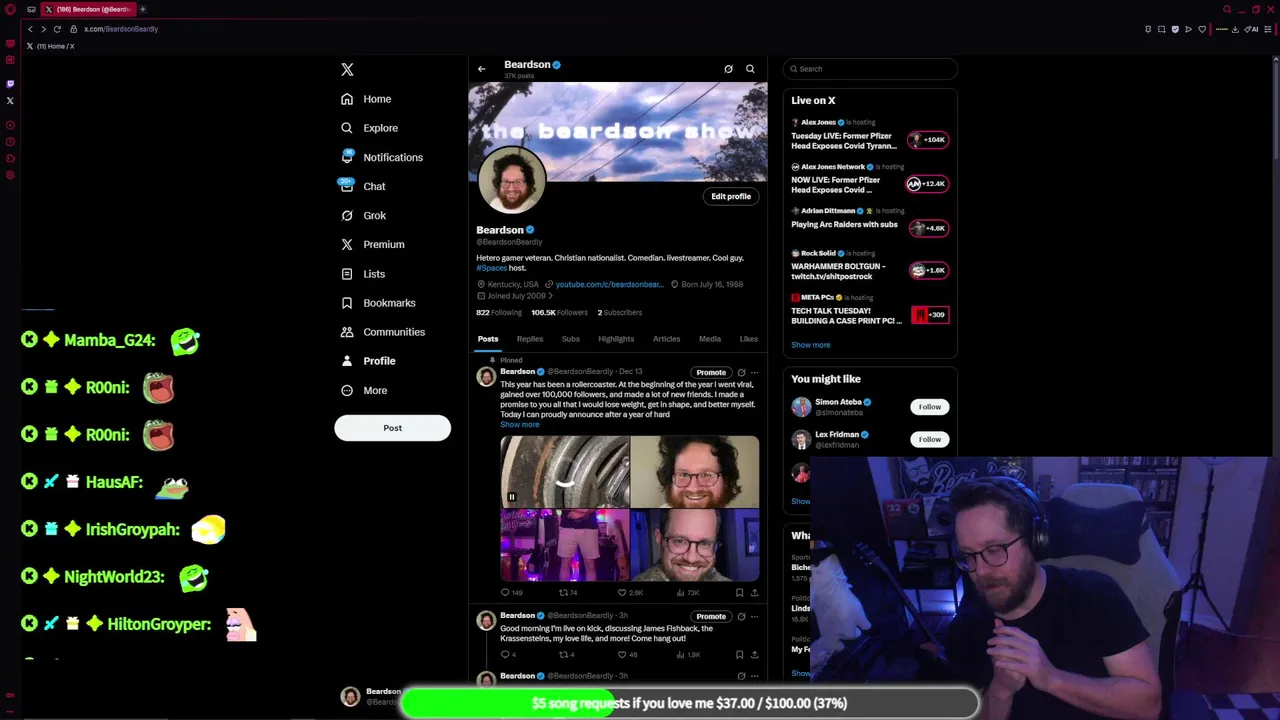Promote the Good morning kick post
Screen dimensions: 1280x720
(711, 616)
